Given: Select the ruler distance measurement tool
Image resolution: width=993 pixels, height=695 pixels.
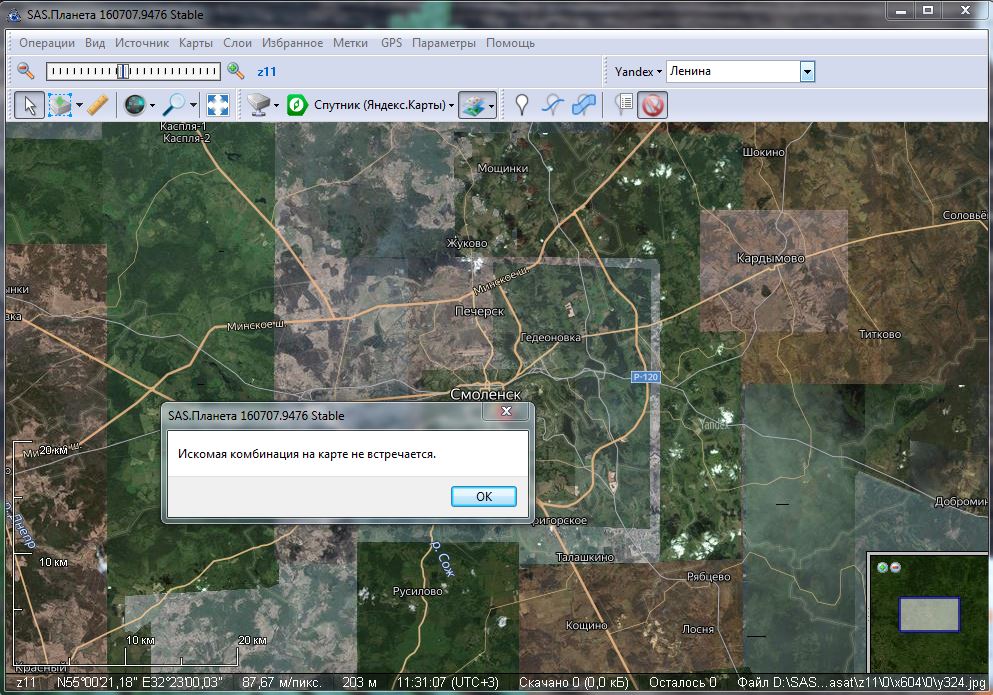Looking at the screenshot, I should 97,104.
